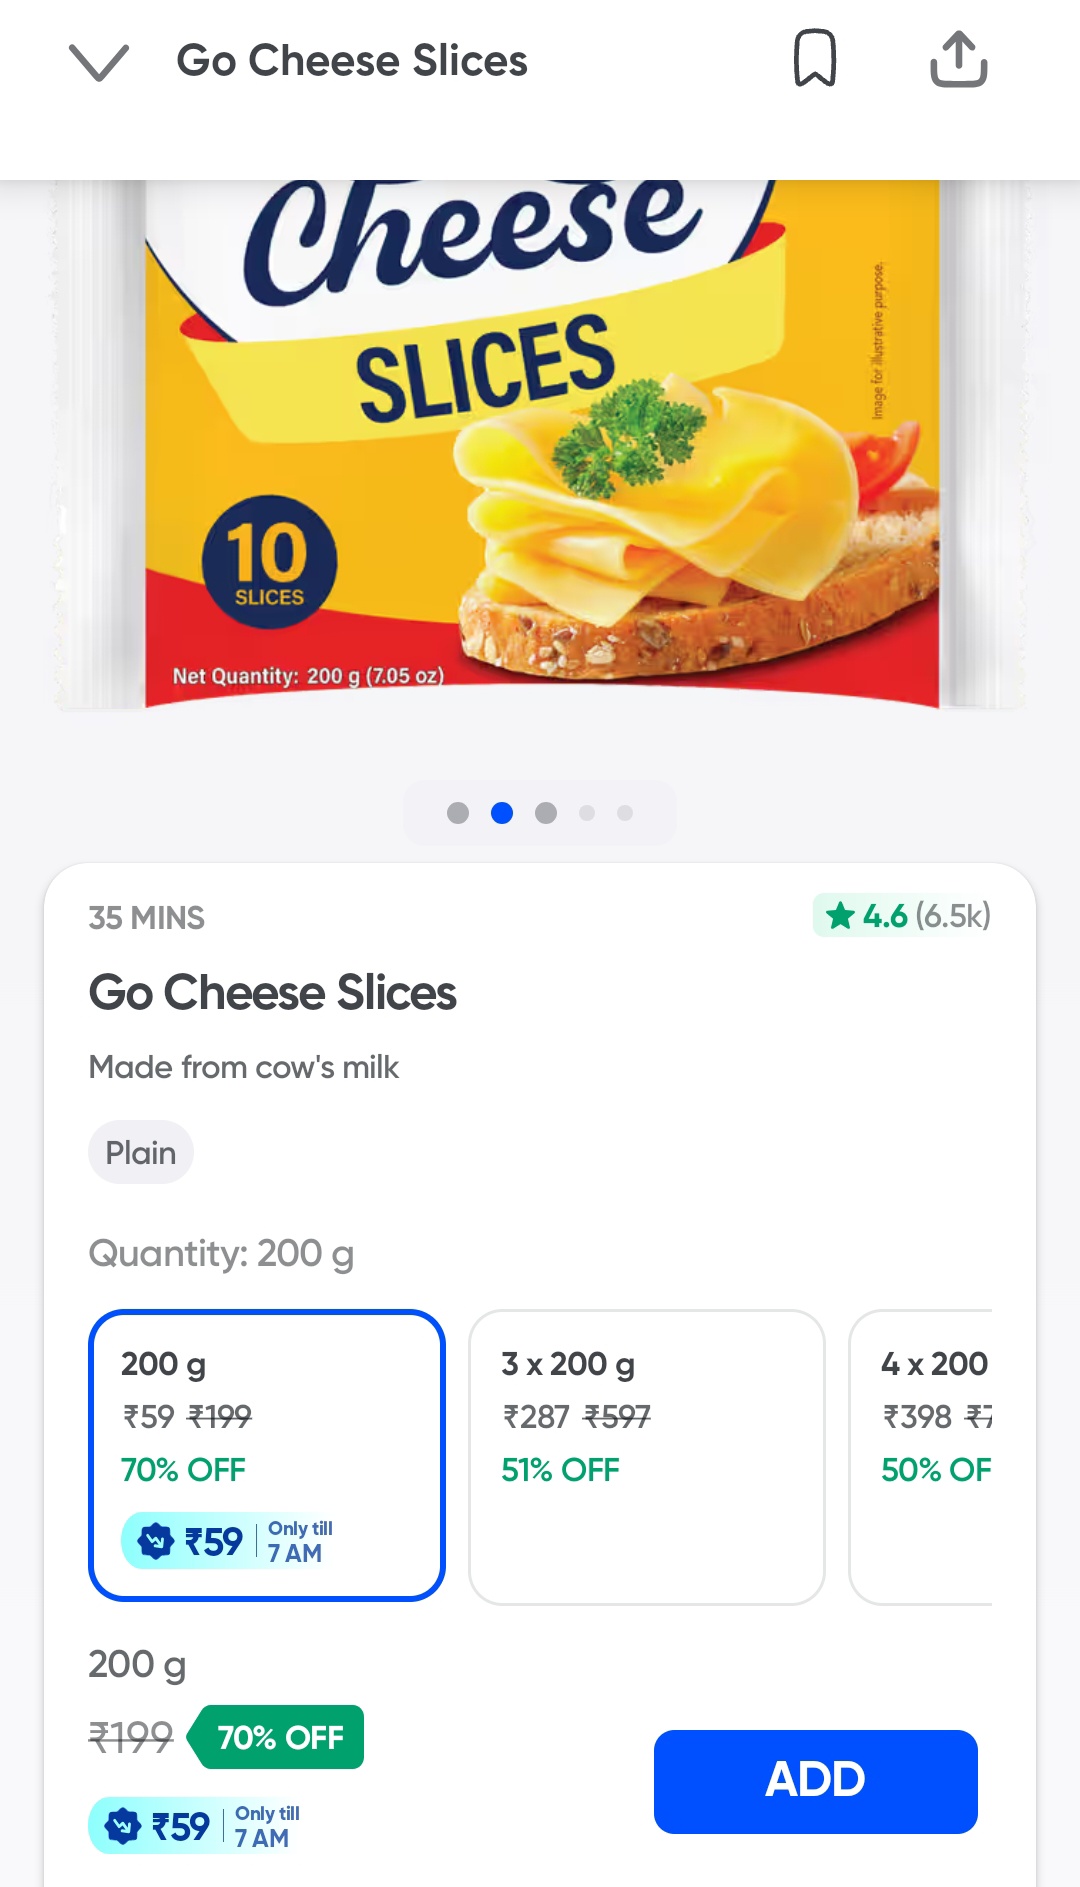Tap the 10 Slices badge on pack
Image resolution: width=1080 pixels, height=1887 pixels.
click(269, 562)
